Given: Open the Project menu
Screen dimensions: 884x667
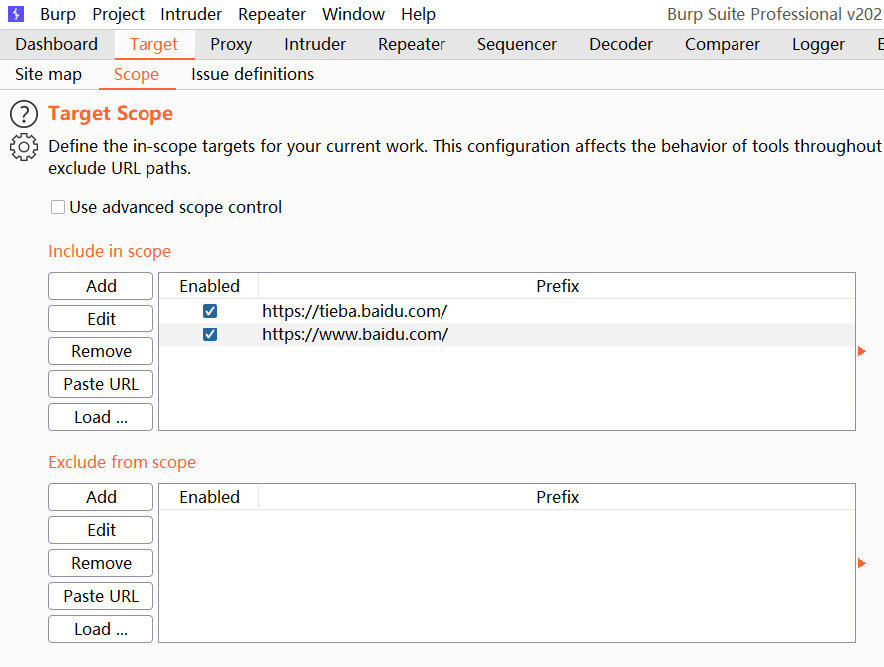Looking at the screenshot, I should click(x=118, y=14).
